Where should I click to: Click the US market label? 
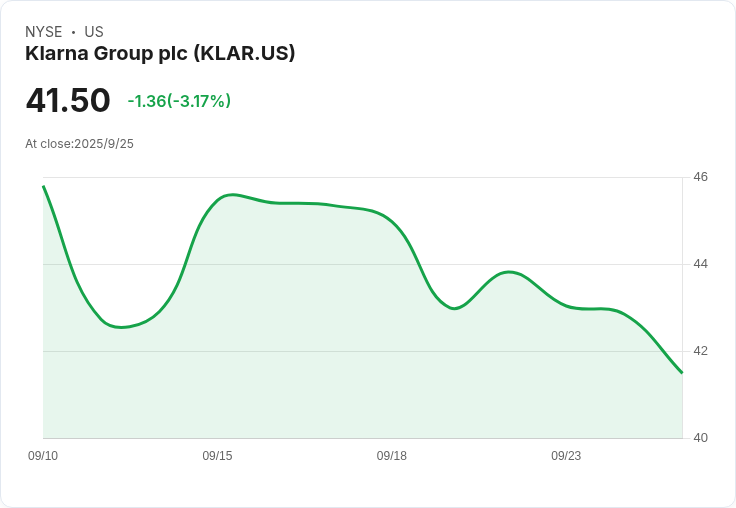(94, 32)
